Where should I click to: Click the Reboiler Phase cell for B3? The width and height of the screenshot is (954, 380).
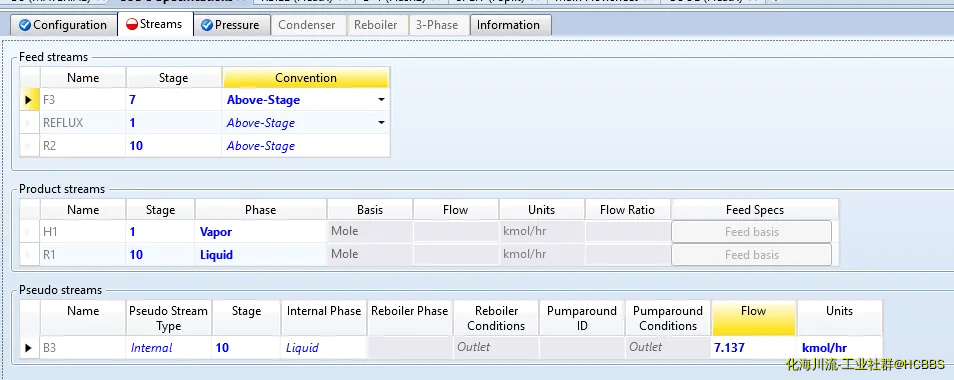point(409,348)
